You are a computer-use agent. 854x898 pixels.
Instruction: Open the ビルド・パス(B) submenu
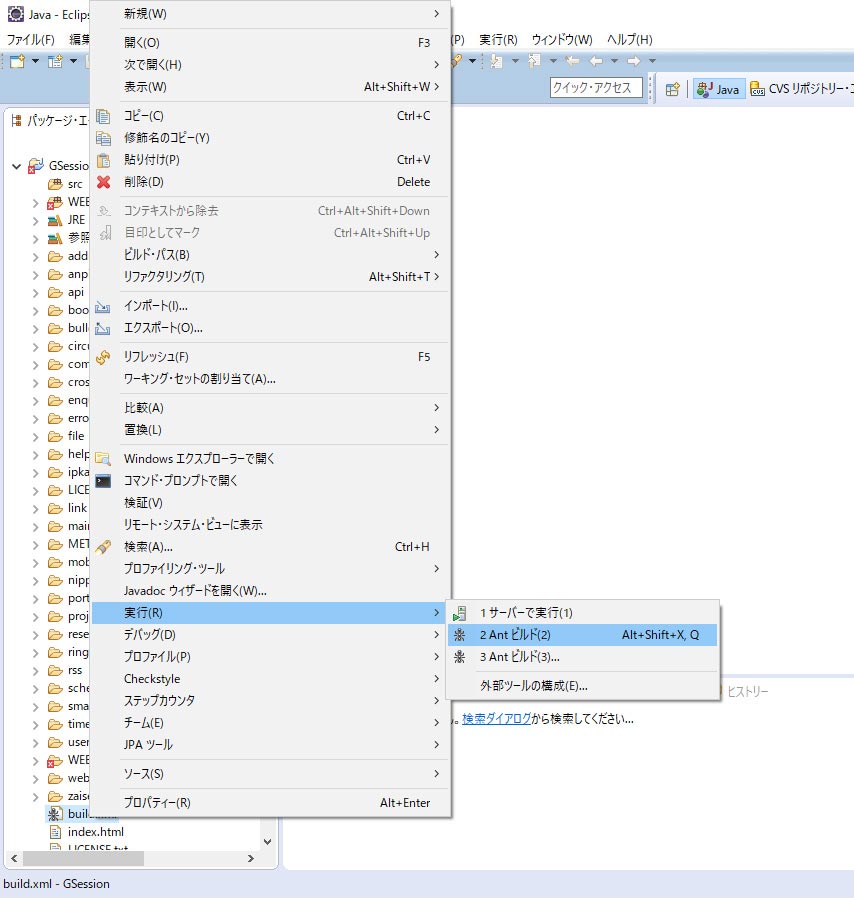[x=271, y=255]
